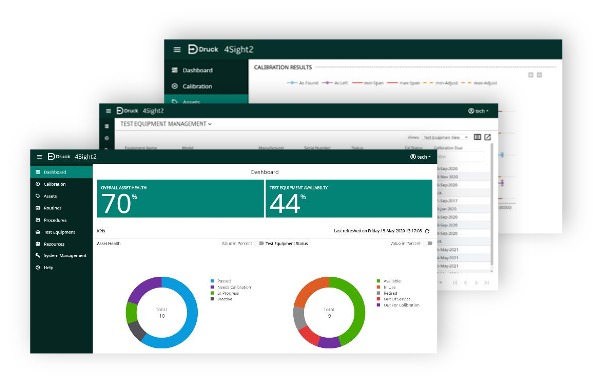The height and width of the screenshot is (383, 602).
Task: Go to next page in equipment table pager
Action: pyautogui.click(x=476, y=282)
